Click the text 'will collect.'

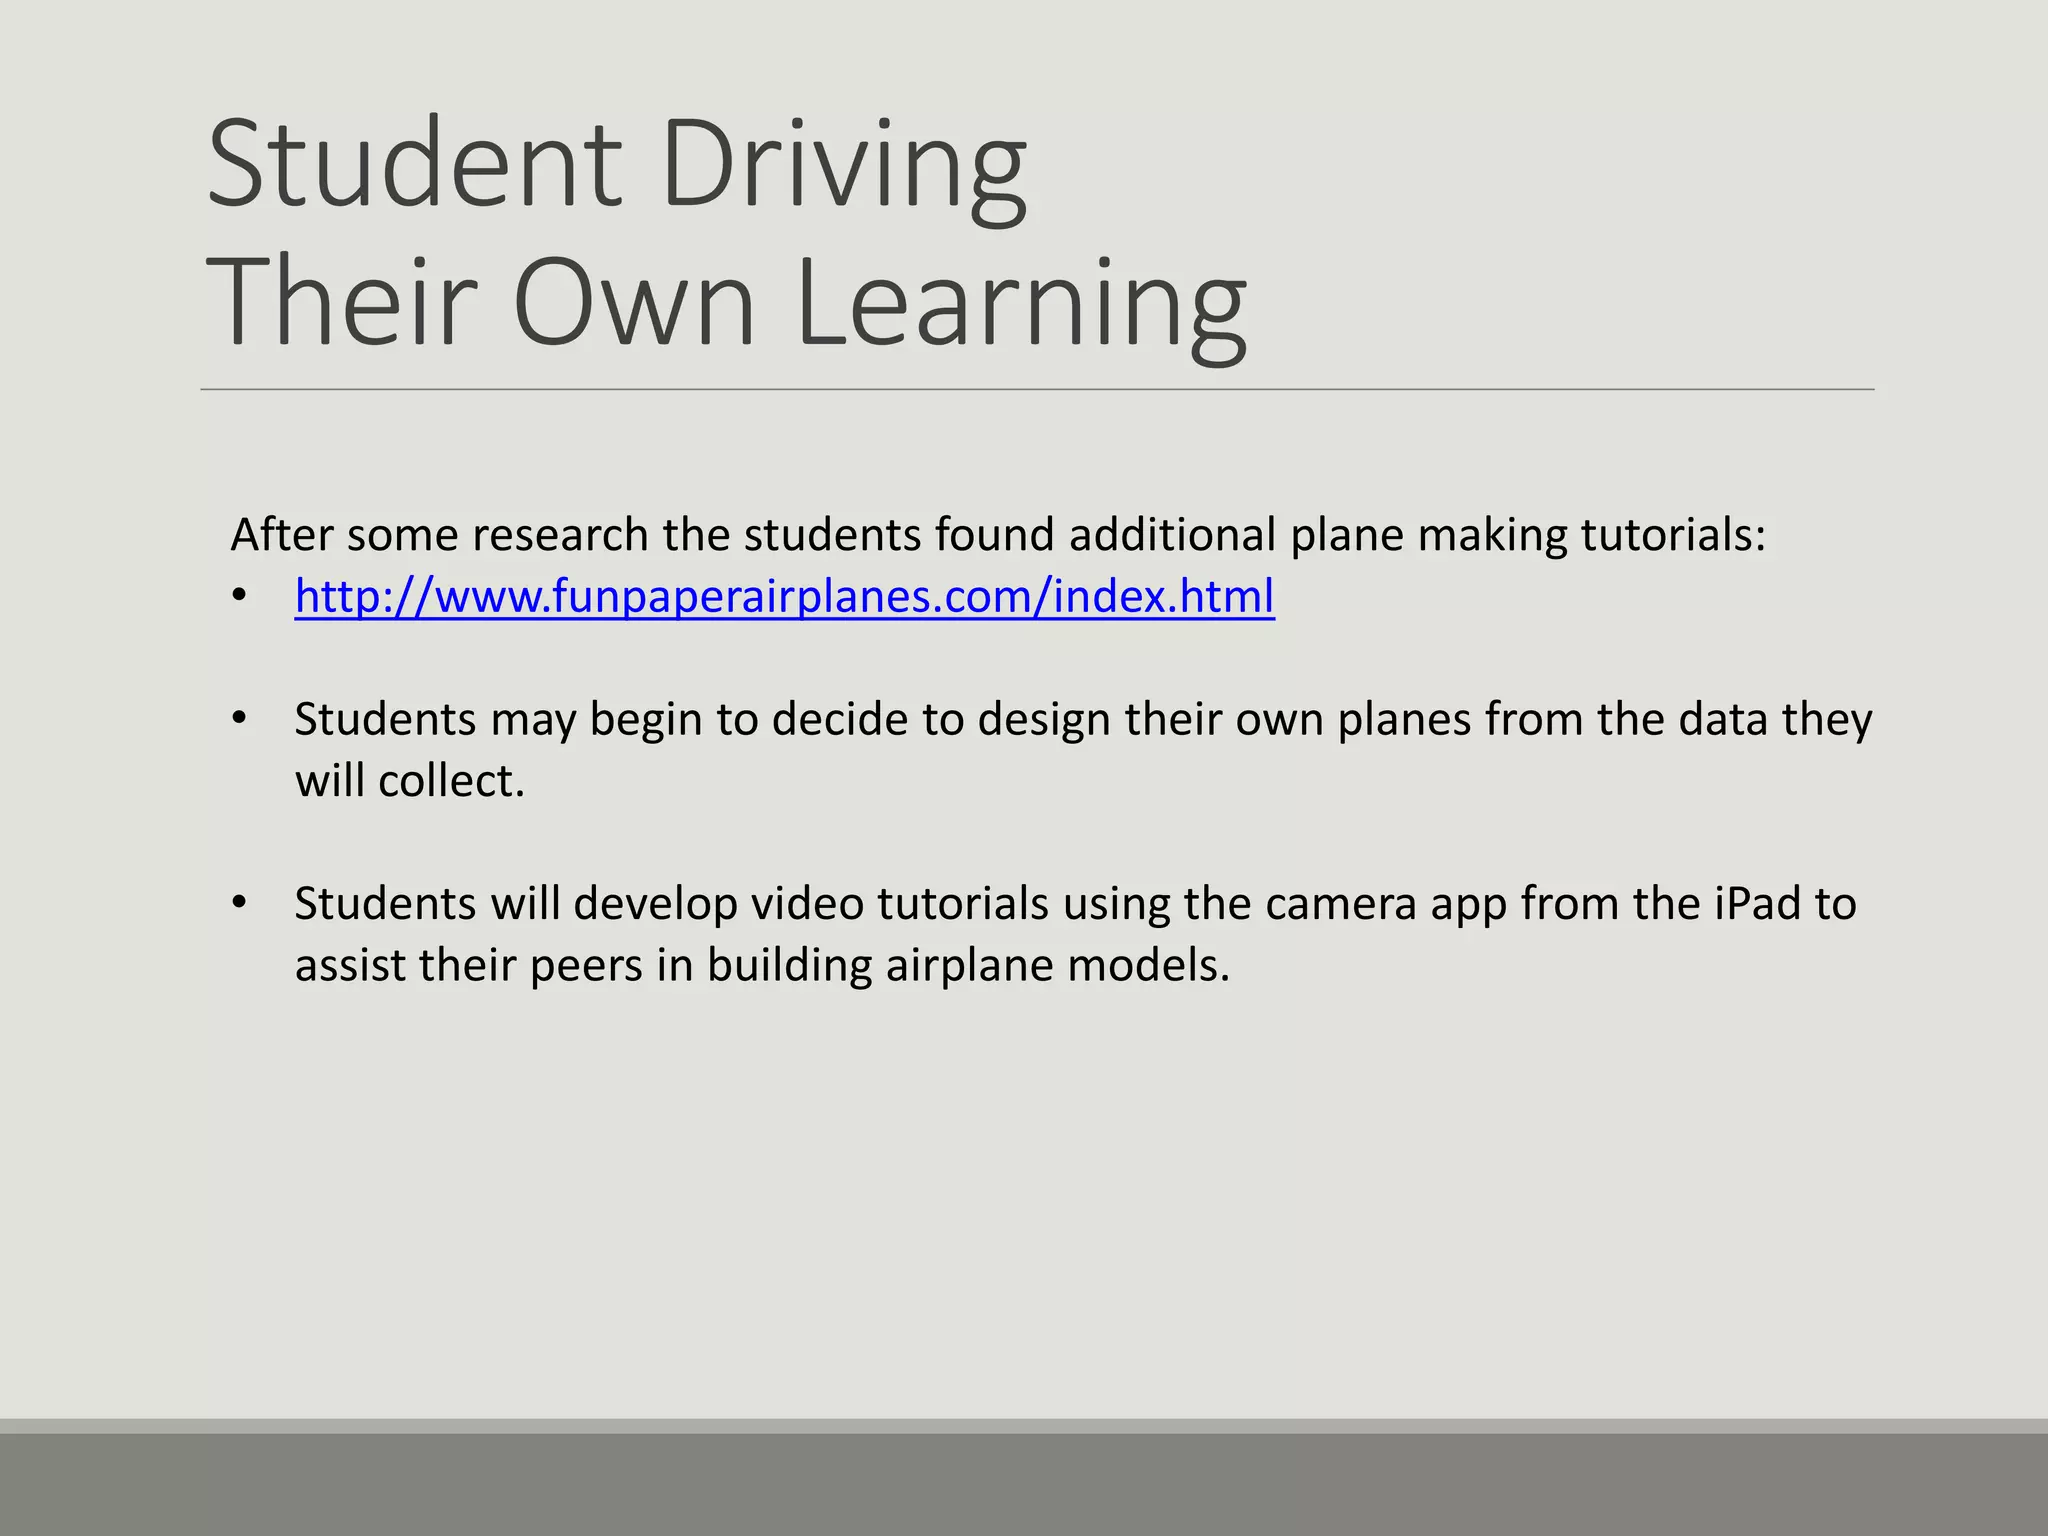pos(409,781)
